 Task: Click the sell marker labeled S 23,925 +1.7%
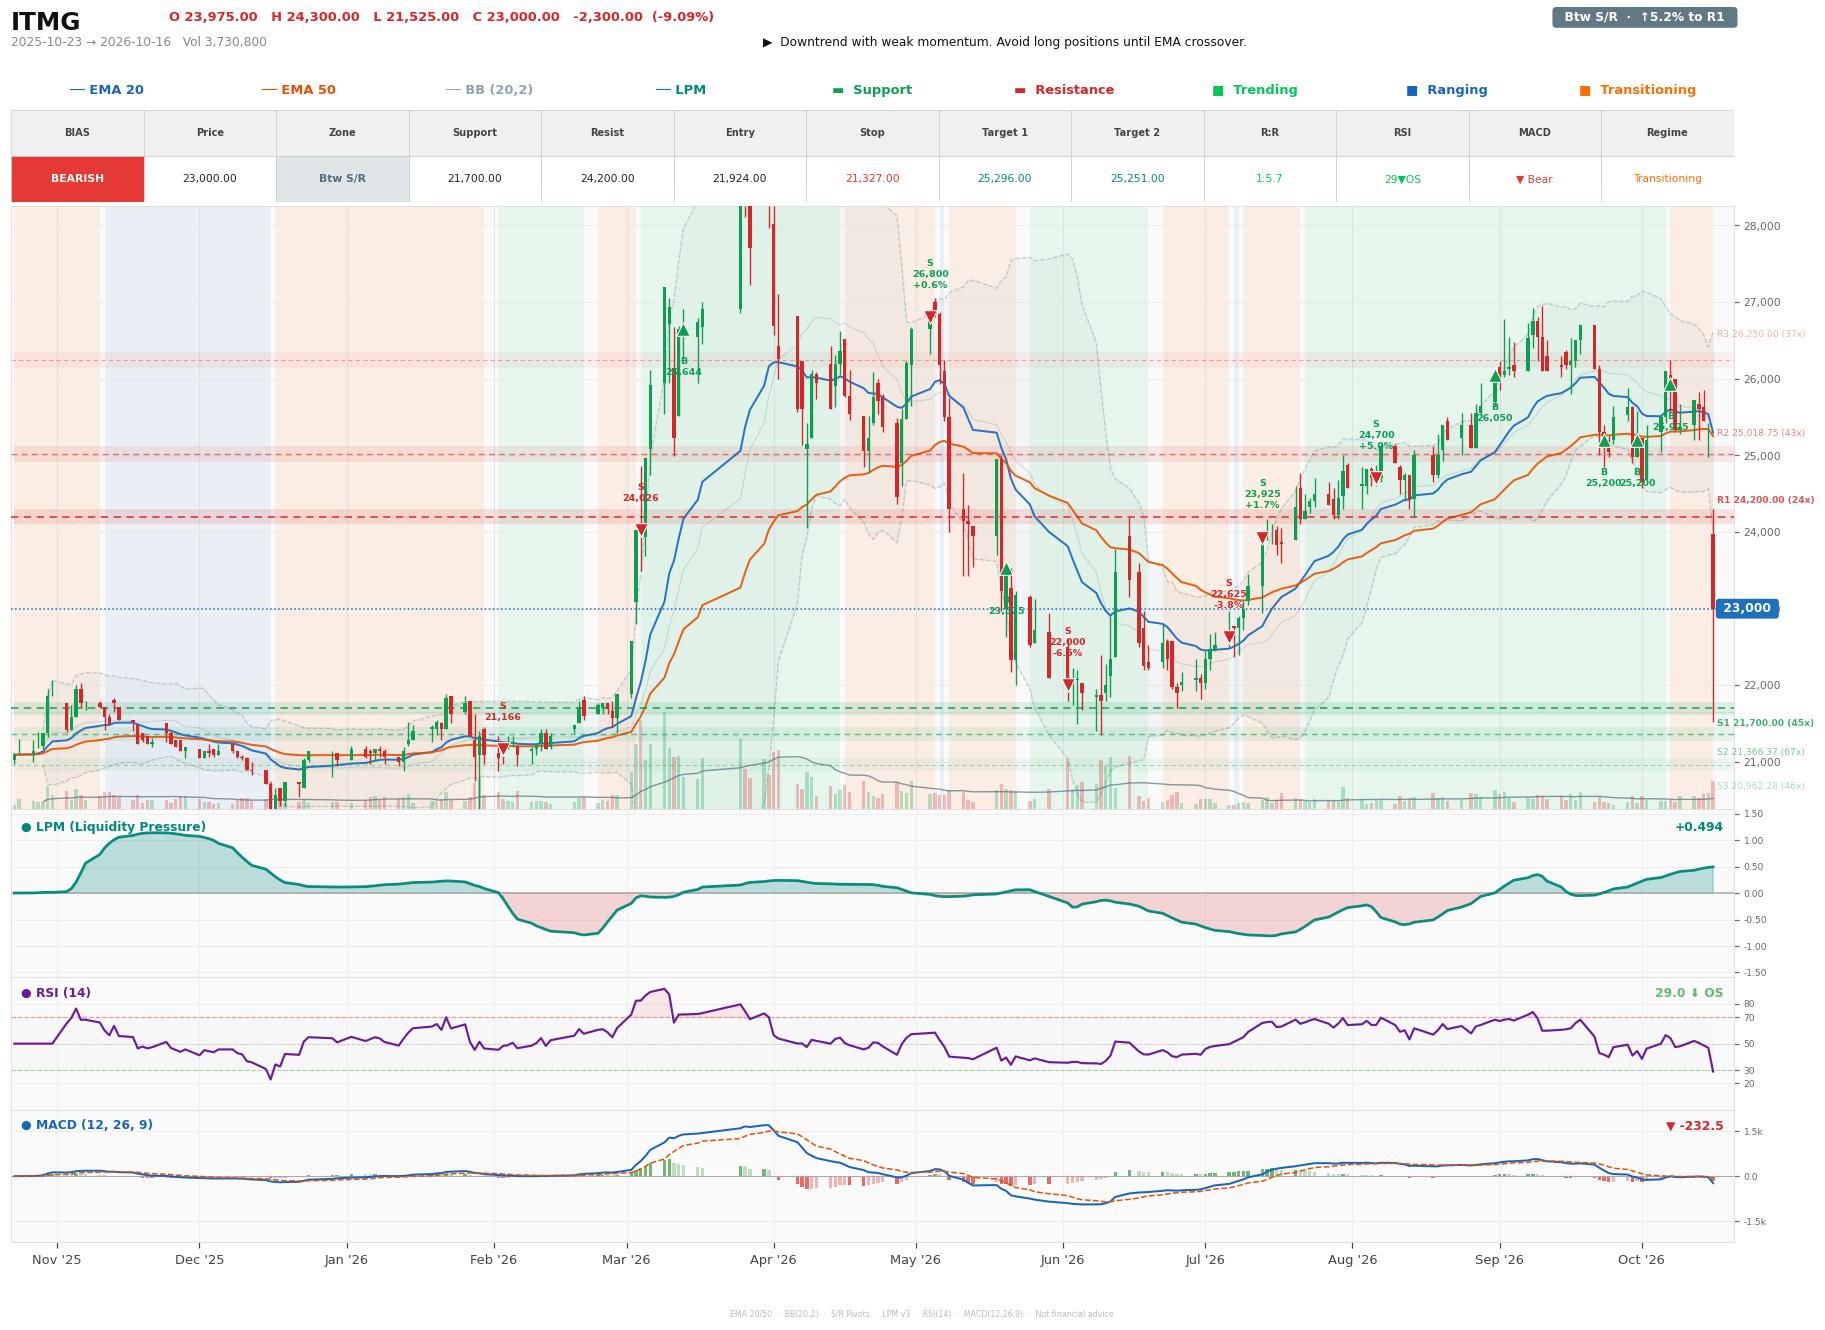tap(1262, 538)
